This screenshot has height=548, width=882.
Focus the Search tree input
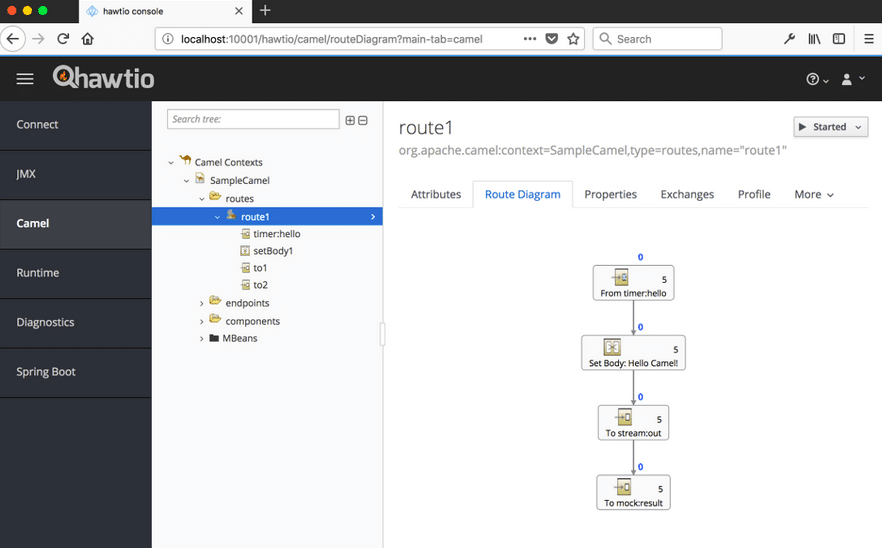pyautogui.click(x=253, y=119)
